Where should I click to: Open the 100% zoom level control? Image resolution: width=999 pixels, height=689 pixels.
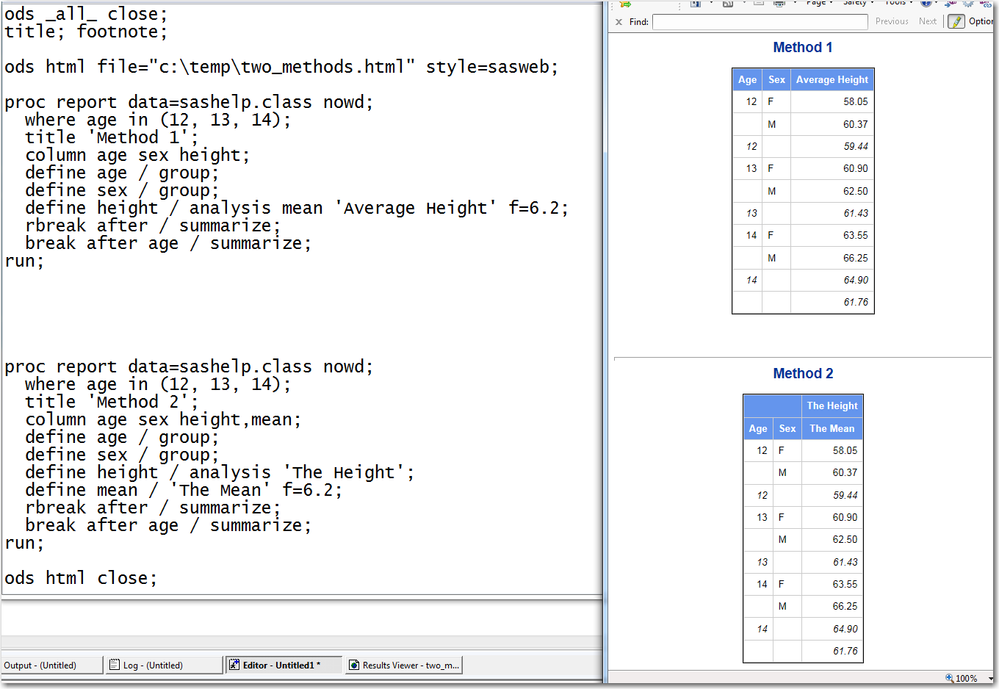pyautogui.click(x=968, y=678)
